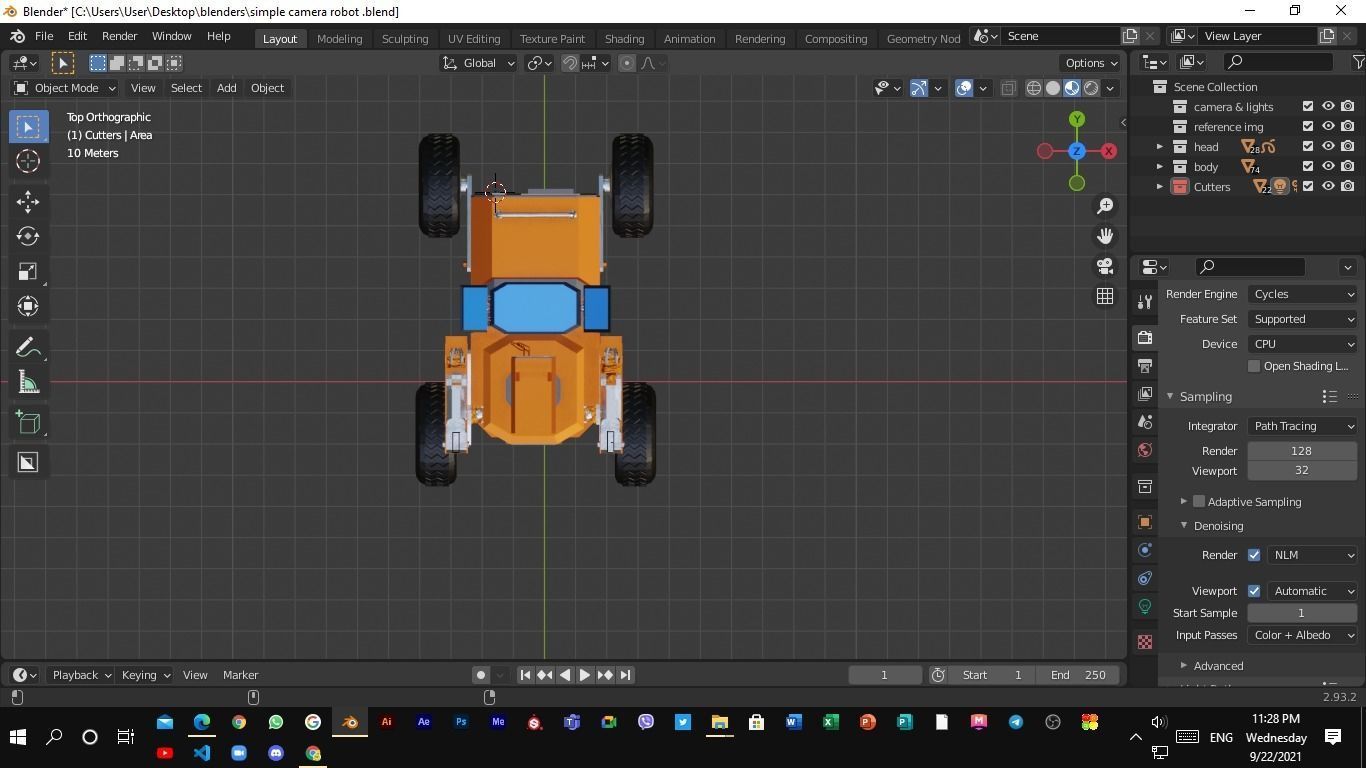This screenshot has width=1366, height=768.
Task: Open the Keying popover in timeline
Action: [145, 675]
